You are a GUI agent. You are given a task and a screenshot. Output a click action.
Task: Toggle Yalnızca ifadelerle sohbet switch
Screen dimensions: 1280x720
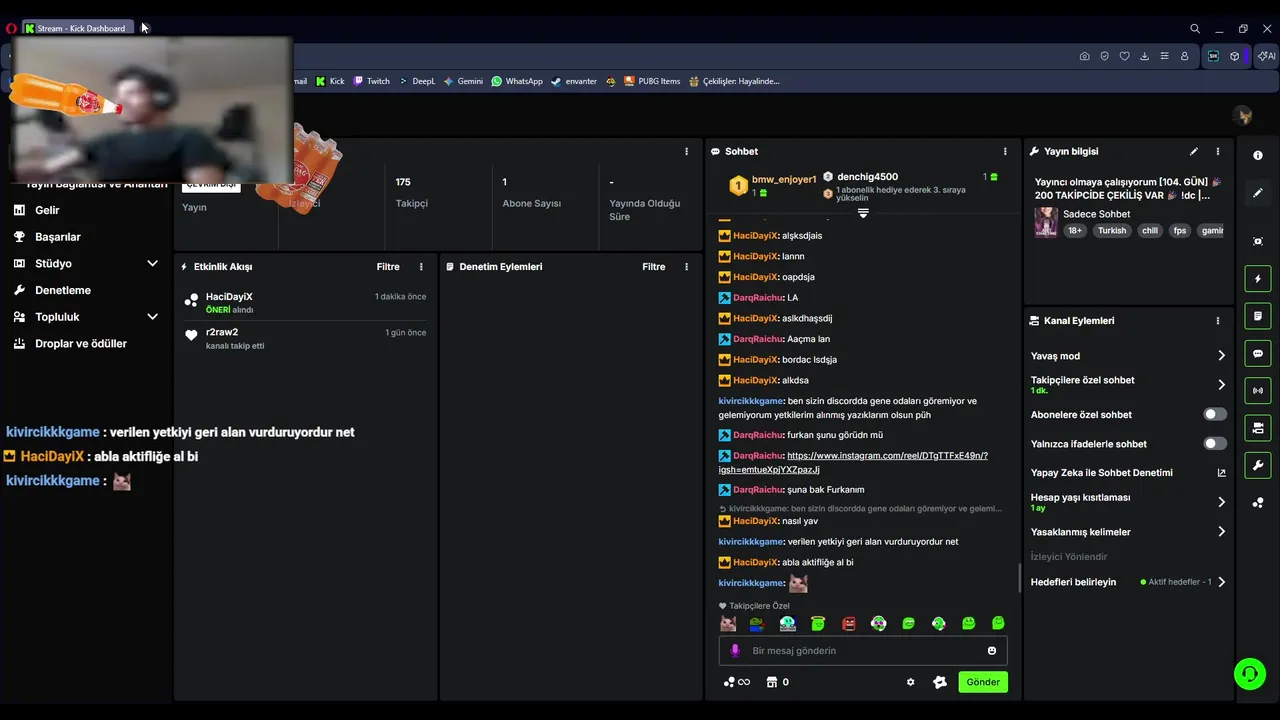pyautogui.click(x=1215, y=443)
